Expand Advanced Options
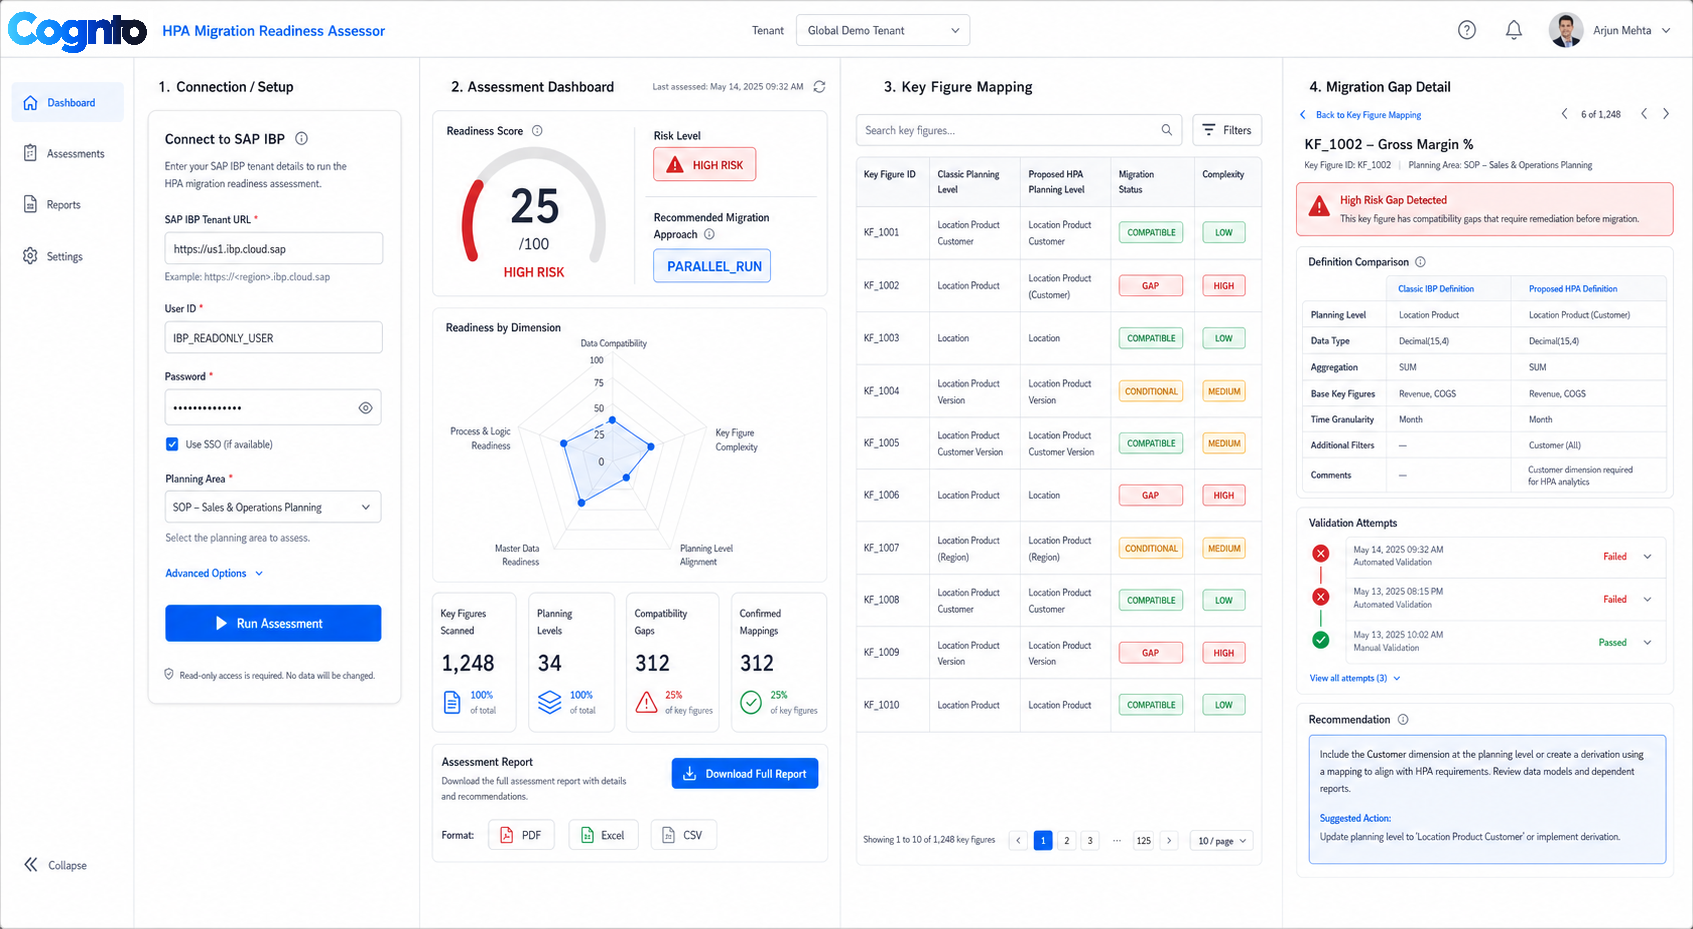 pos(214,573)
